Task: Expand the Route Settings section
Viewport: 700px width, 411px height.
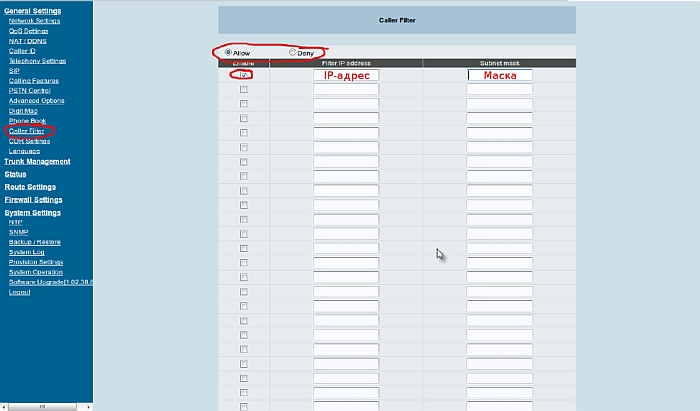Action: tap(30, 187)
